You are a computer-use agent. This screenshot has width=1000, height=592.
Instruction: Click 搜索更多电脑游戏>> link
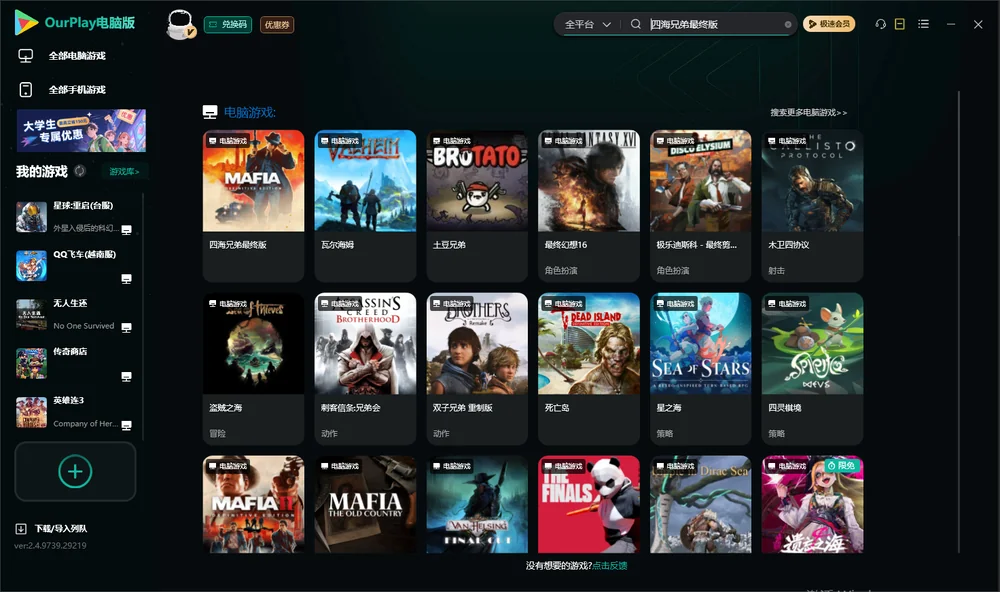[x=808, y=112]
